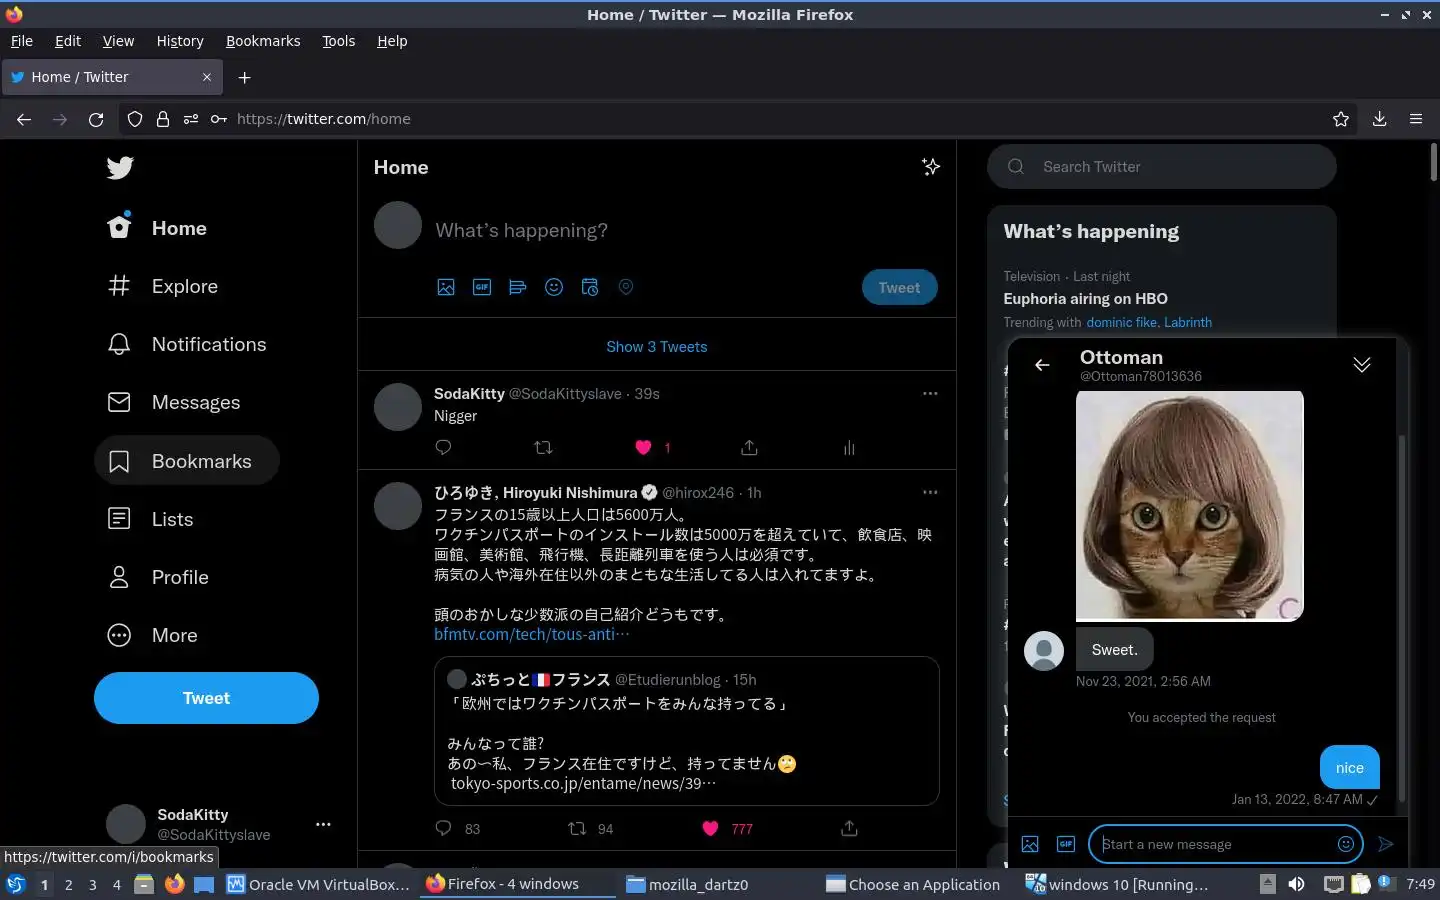Click volume icon in system tray
This screenshot has width=1440, height=900.
point(1296,884)
